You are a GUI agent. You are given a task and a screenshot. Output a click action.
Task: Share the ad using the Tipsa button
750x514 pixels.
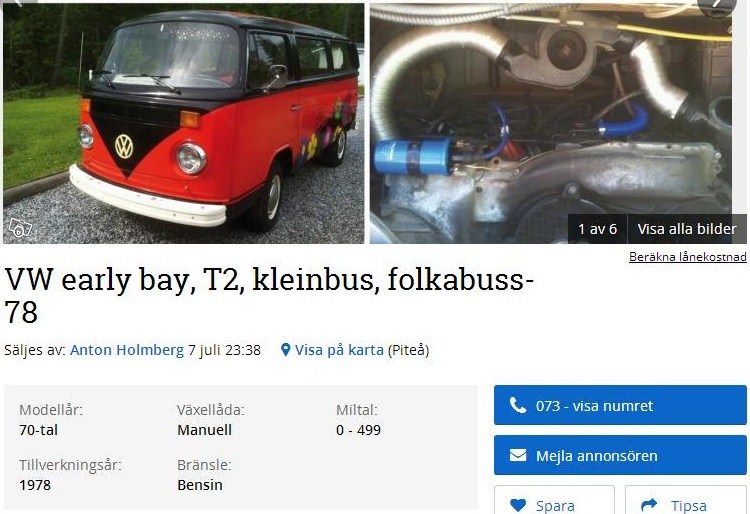click(x=686, y=500)
